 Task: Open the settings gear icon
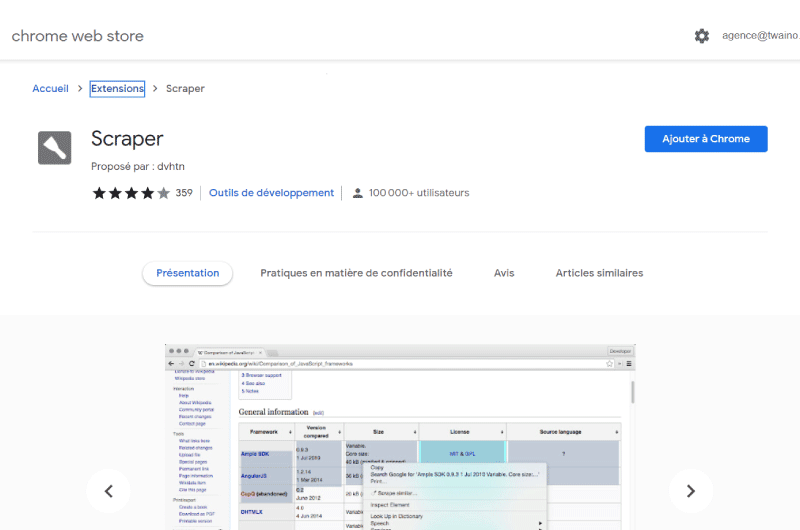tap(702, 36)
